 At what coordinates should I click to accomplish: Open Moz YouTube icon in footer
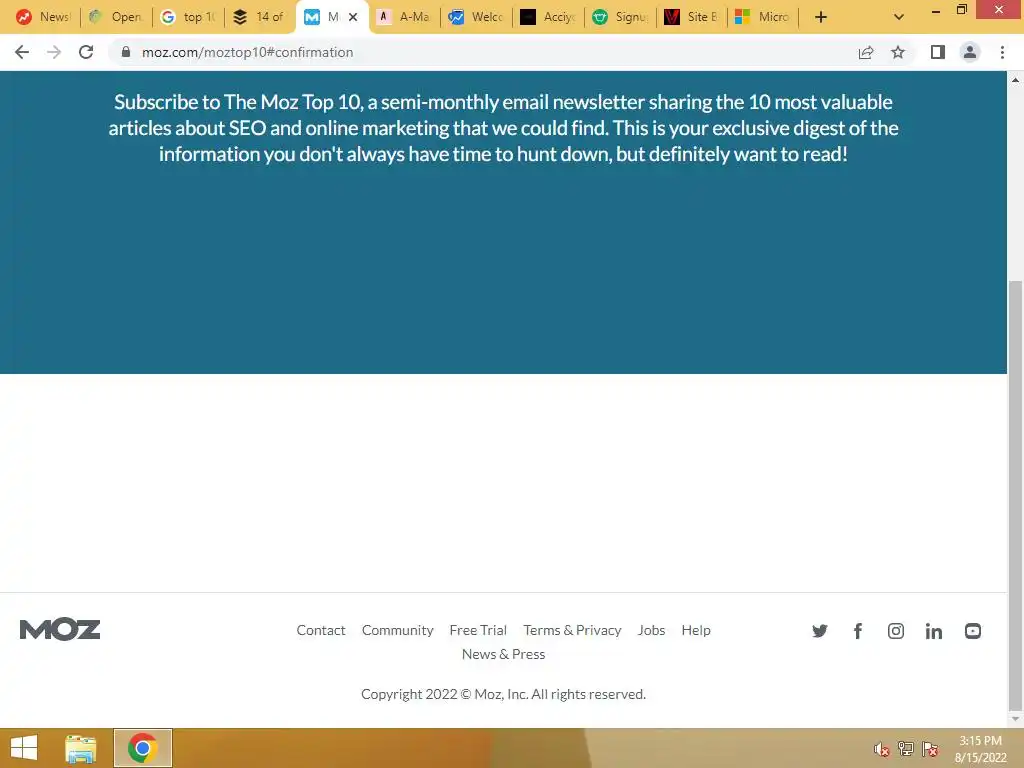[x=972, y=631]
